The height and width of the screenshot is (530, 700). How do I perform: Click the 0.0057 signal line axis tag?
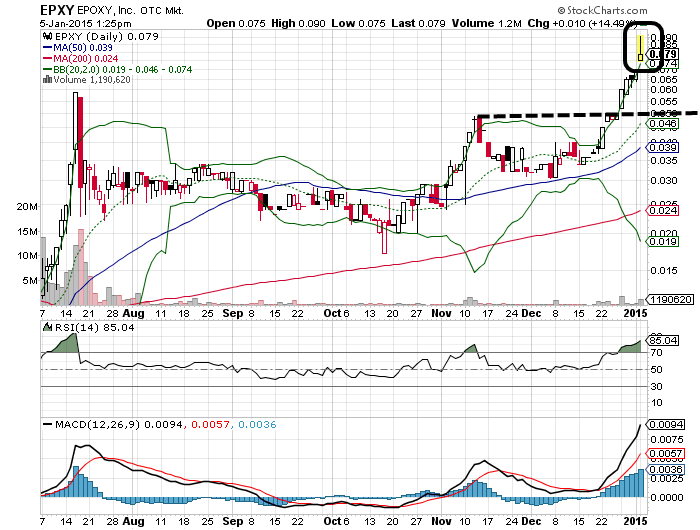666,454
